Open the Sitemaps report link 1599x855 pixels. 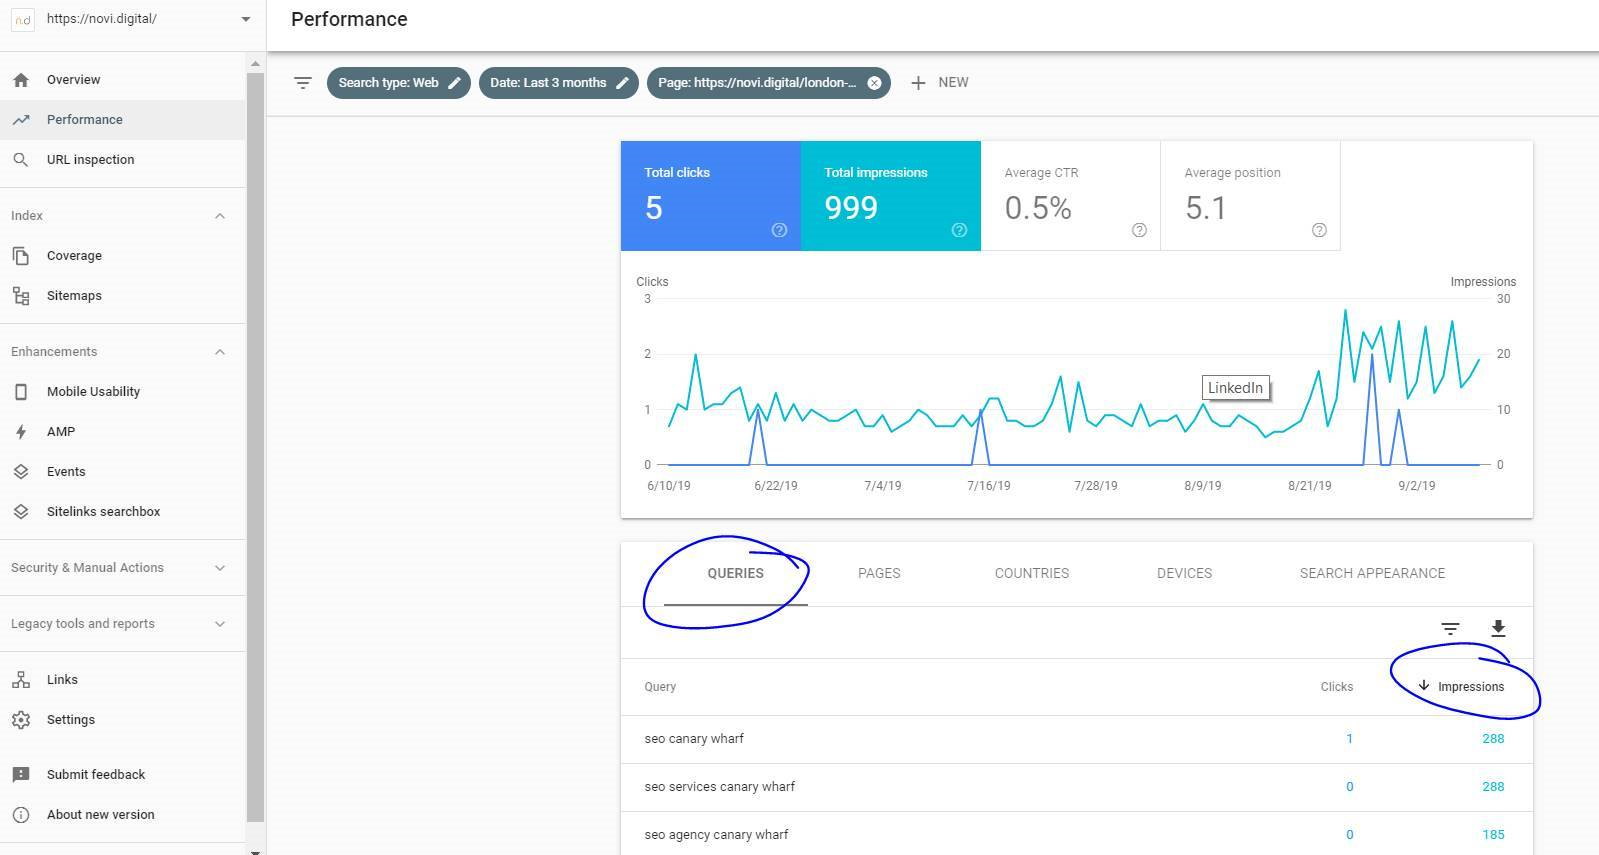[74, 295]
